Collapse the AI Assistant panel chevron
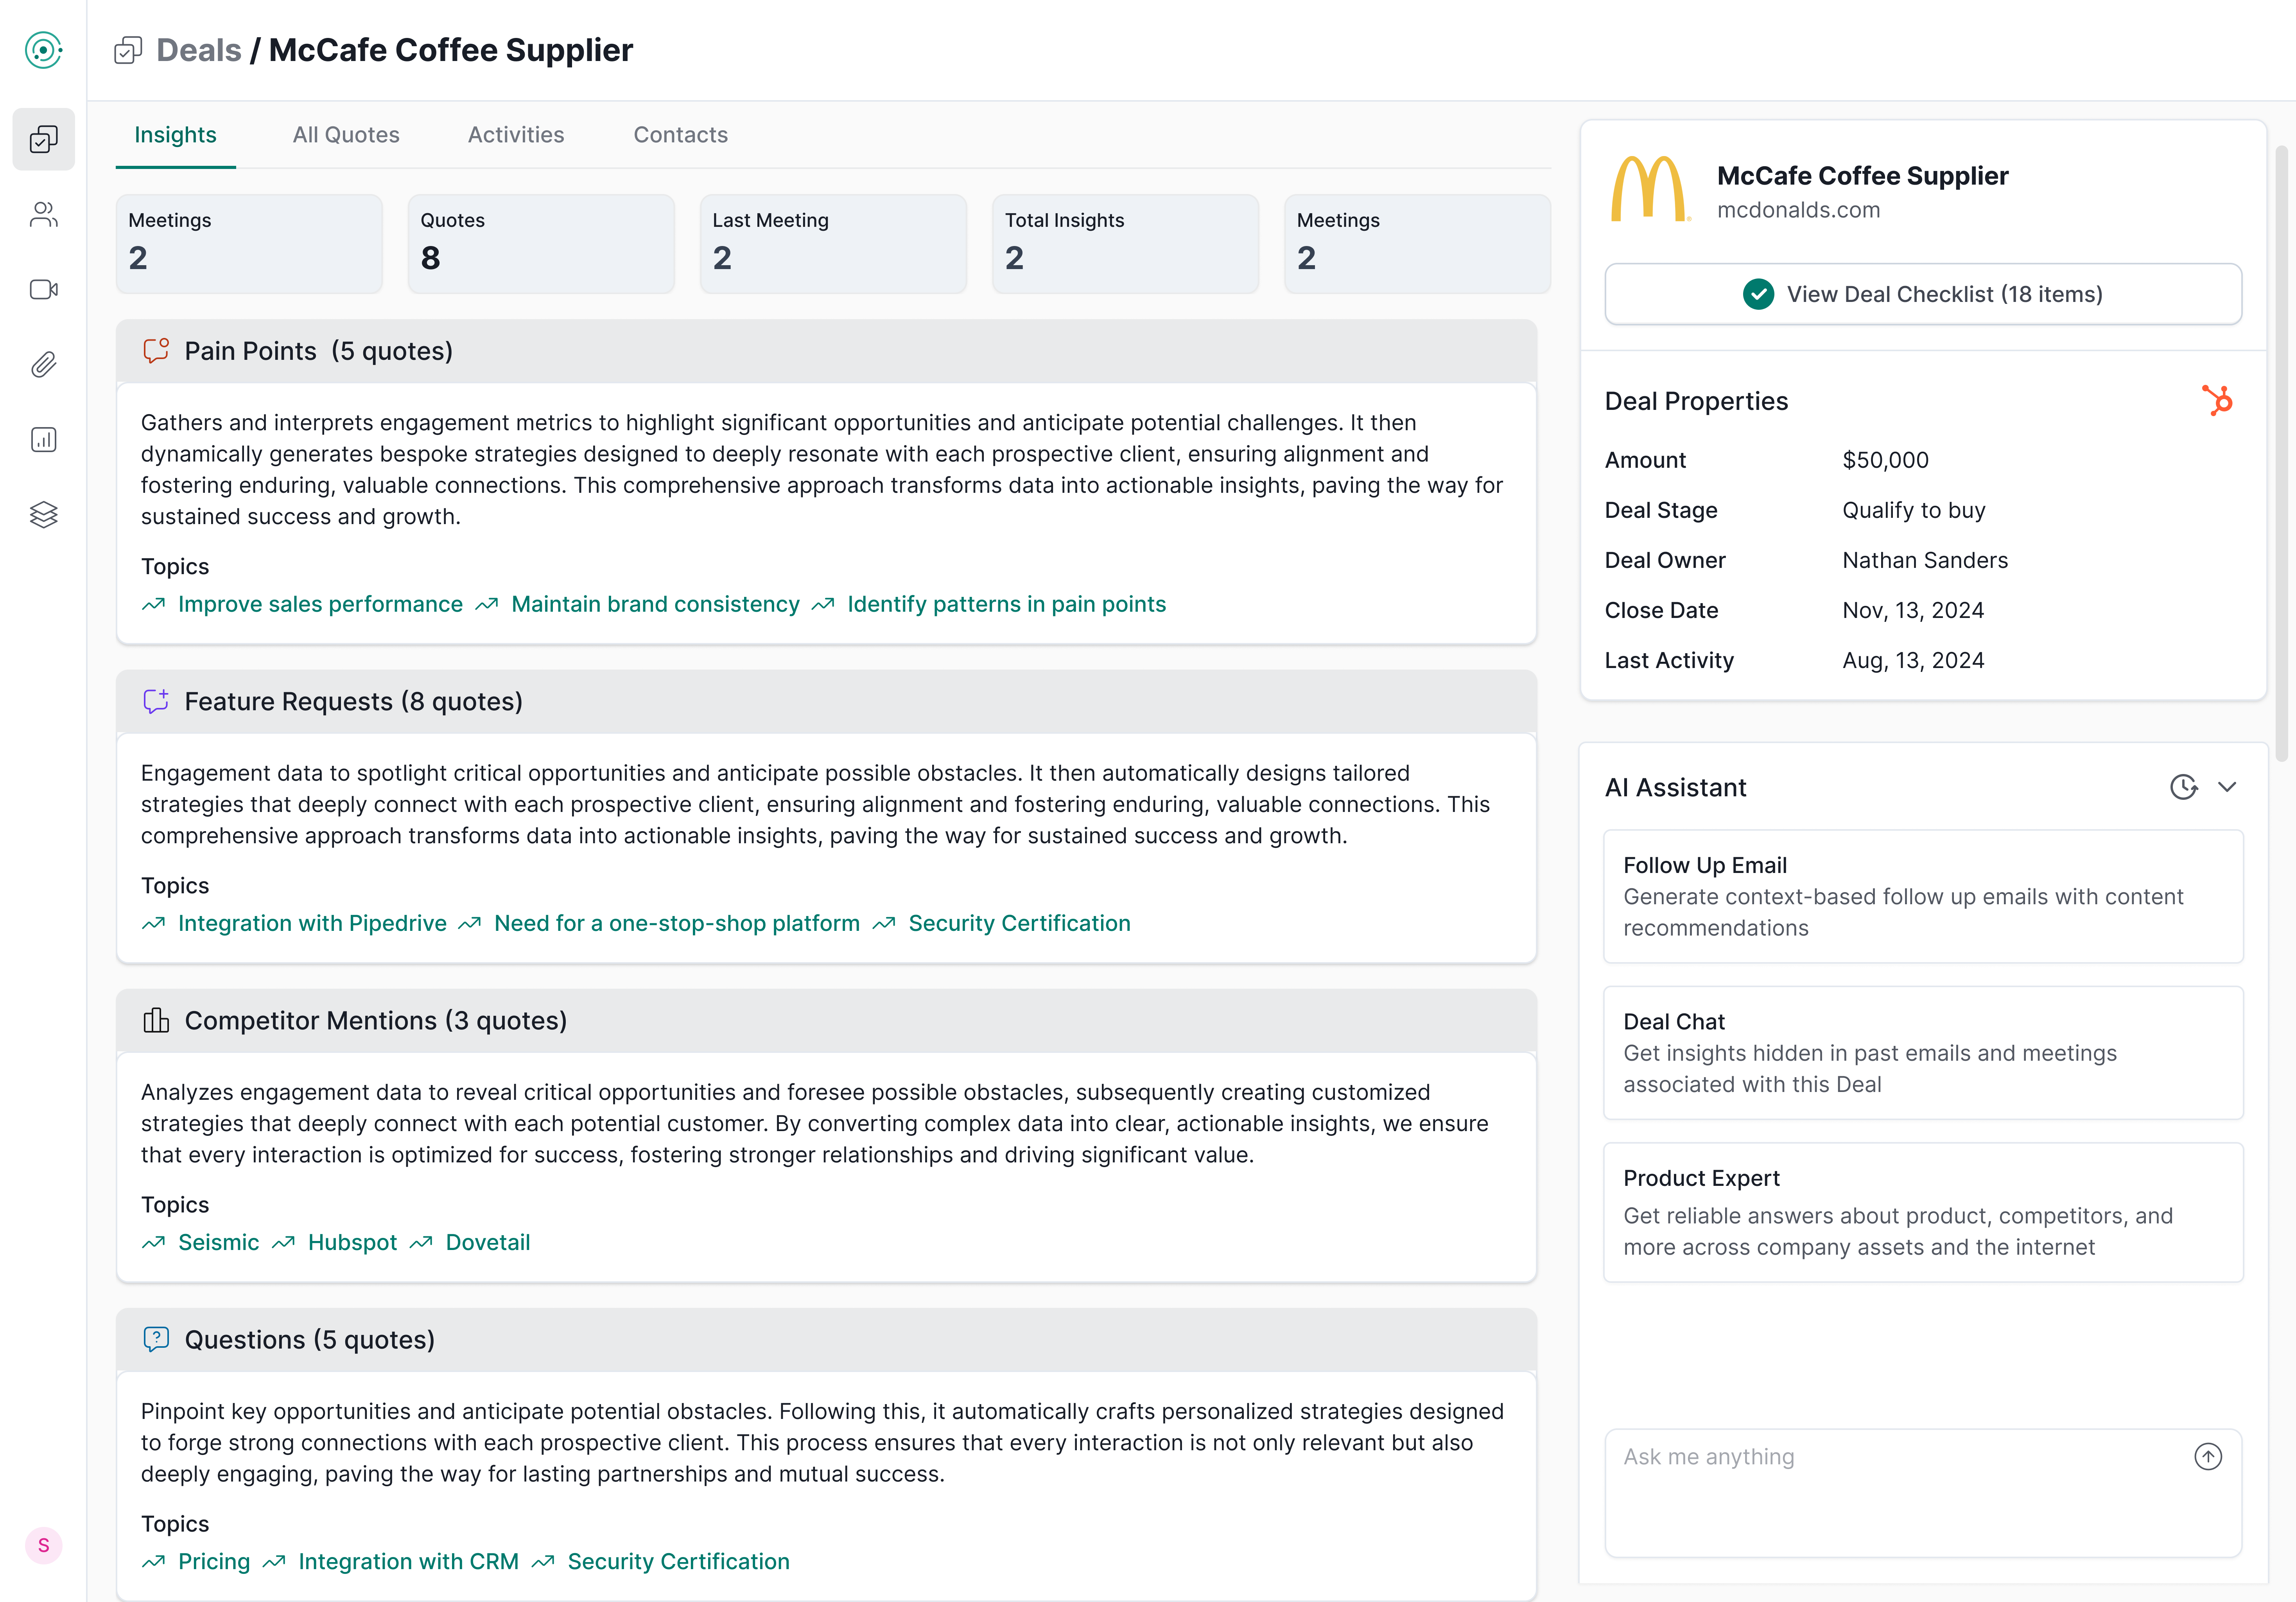This screenshot has width=2296, height=1602. [x=2228, y=787]
